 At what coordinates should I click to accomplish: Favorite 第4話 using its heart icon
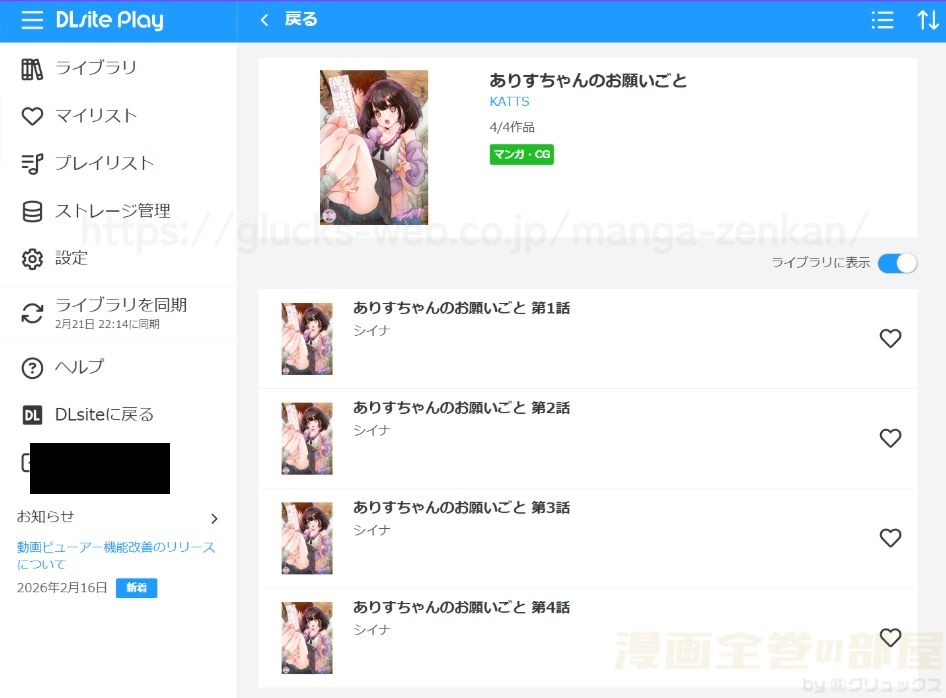point(890,637)
